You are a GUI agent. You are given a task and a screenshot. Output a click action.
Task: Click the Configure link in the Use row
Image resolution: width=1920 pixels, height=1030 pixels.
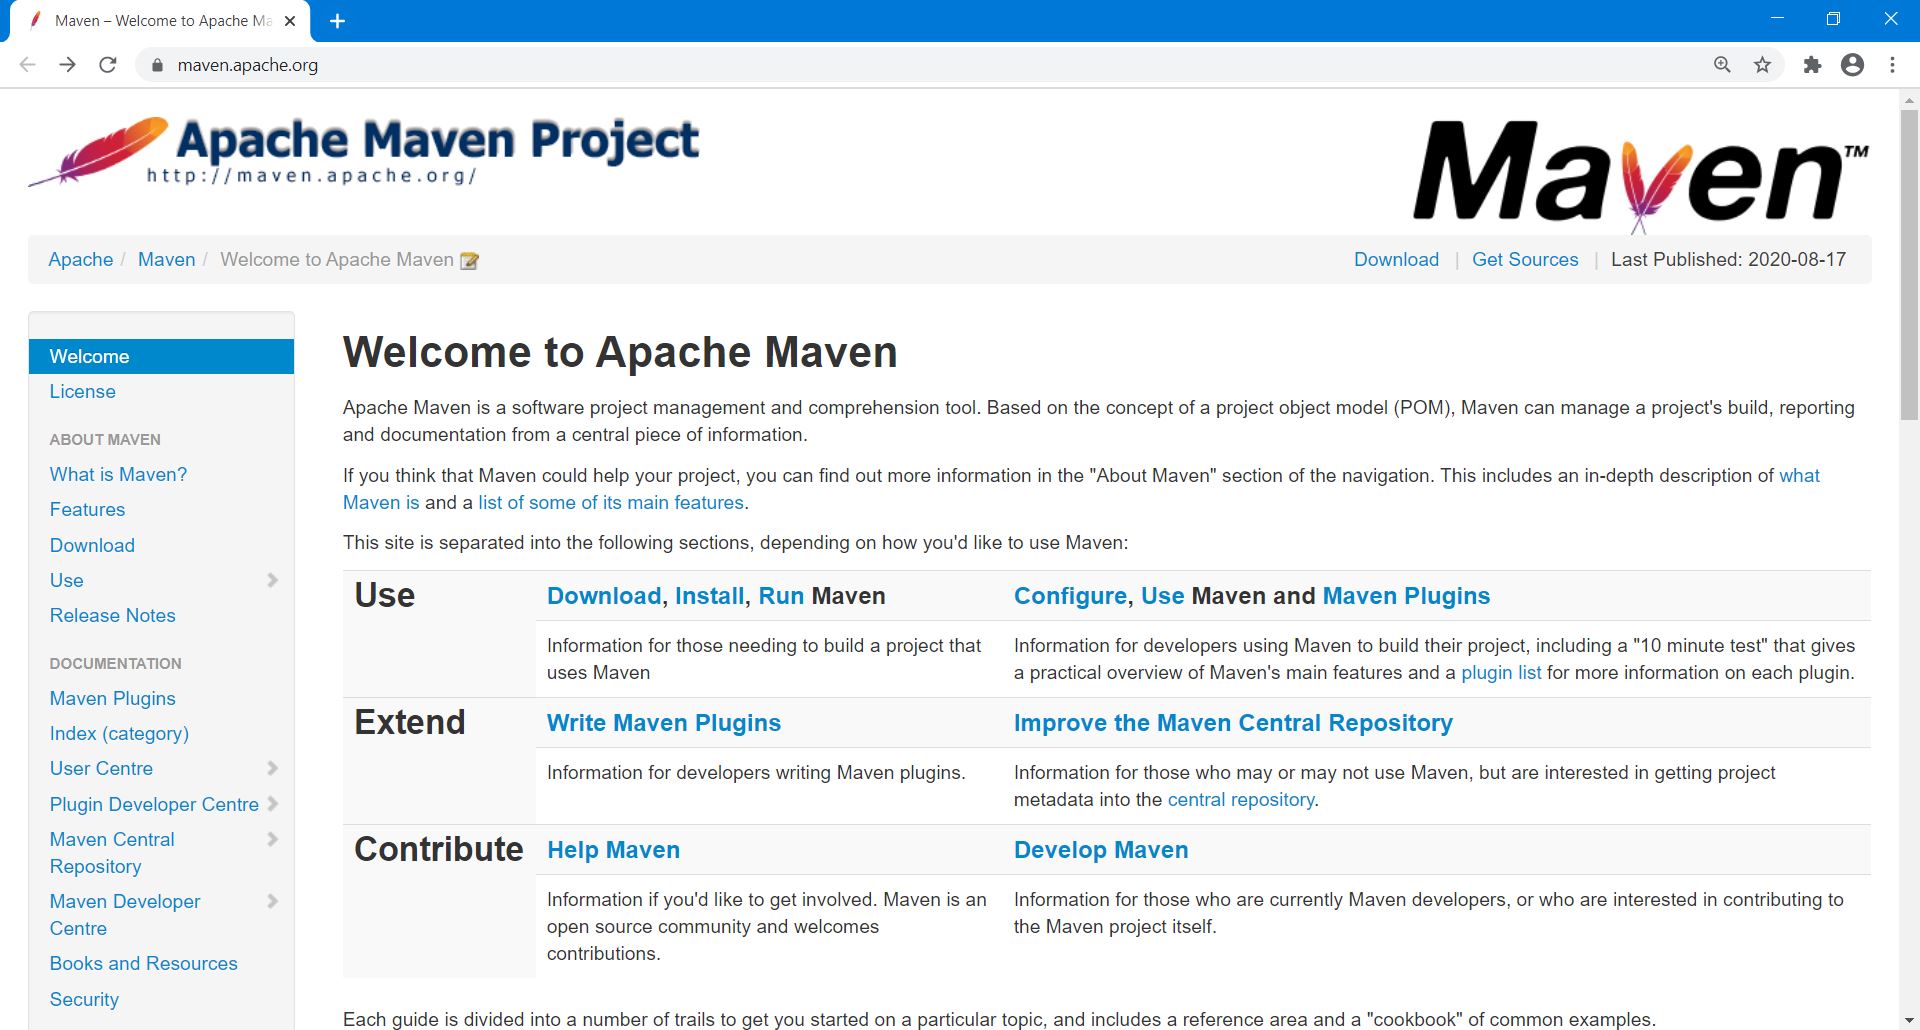pyautogui.click(x=1070, y=596)
